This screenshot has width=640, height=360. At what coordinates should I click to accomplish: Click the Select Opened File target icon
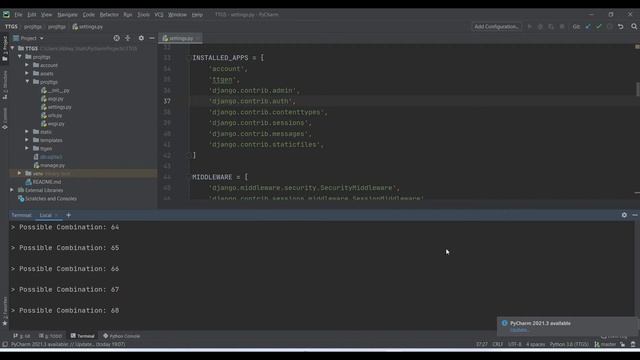117,38
